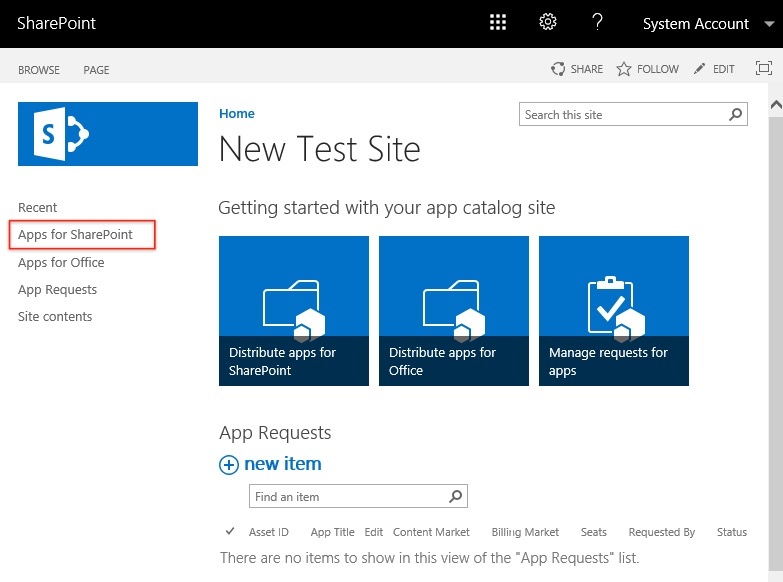Click the EDIT pencil button

pos(714,69)
